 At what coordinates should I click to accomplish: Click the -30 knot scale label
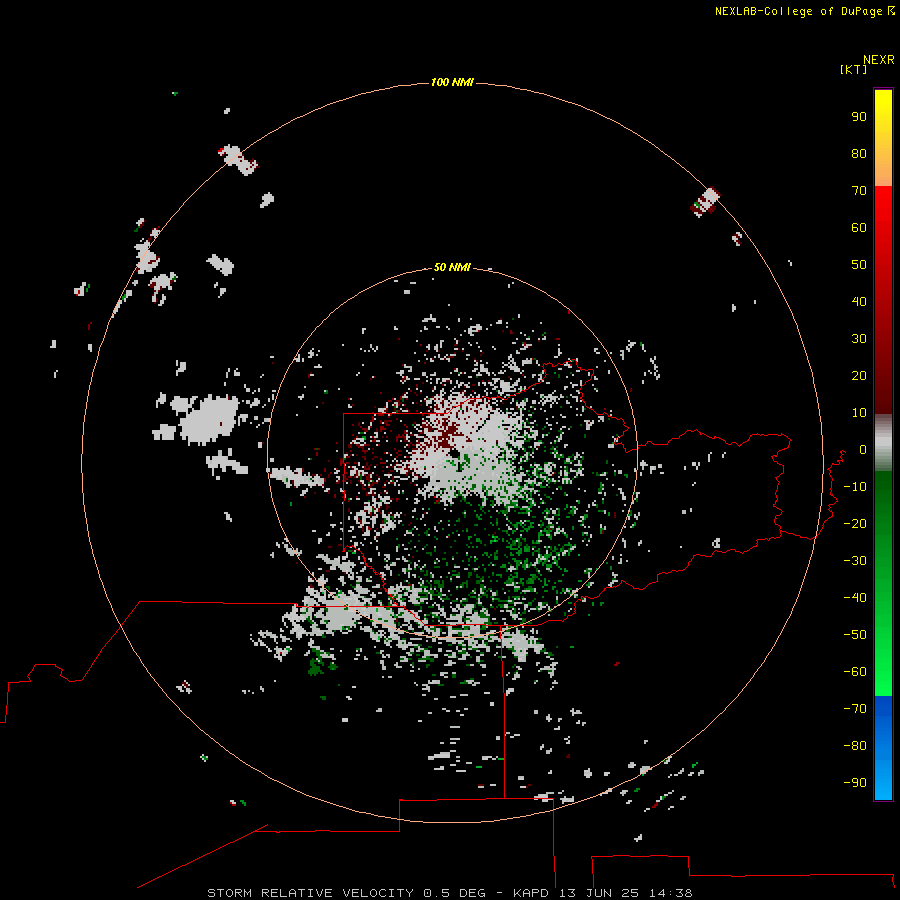click(855, 561)
